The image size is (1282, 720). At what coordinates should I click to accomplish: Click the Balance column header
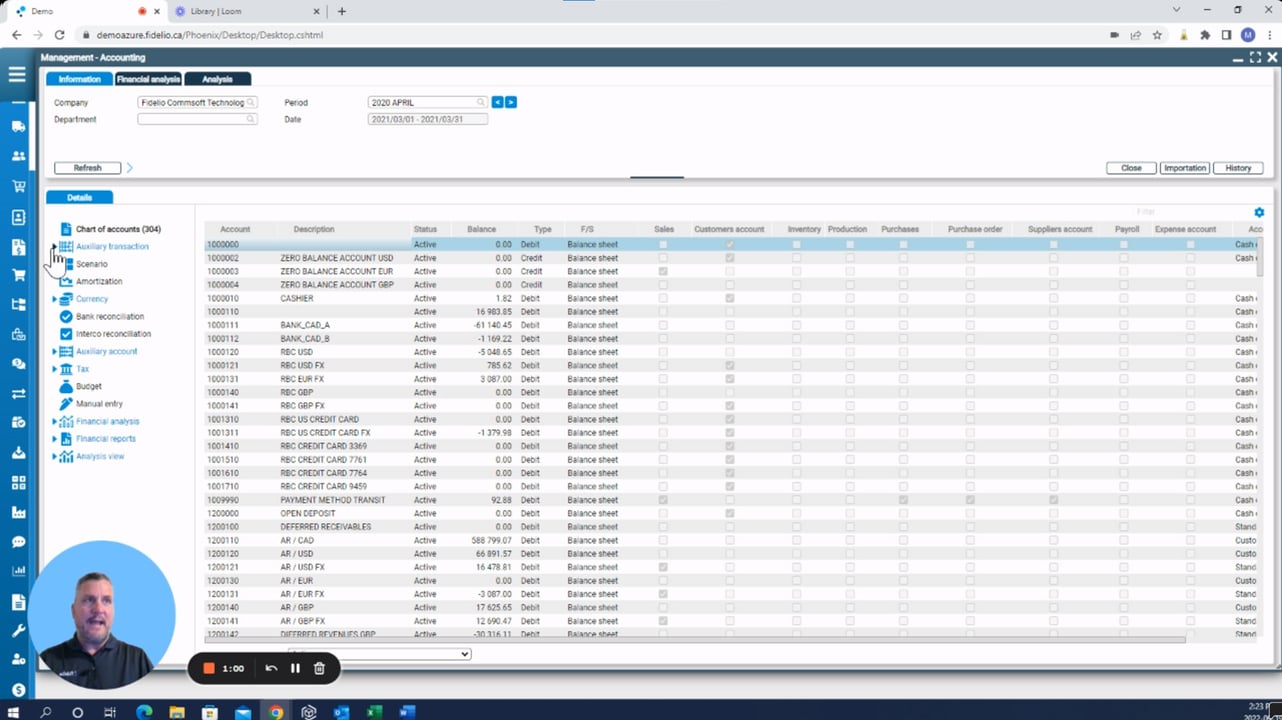coord(481,229)
